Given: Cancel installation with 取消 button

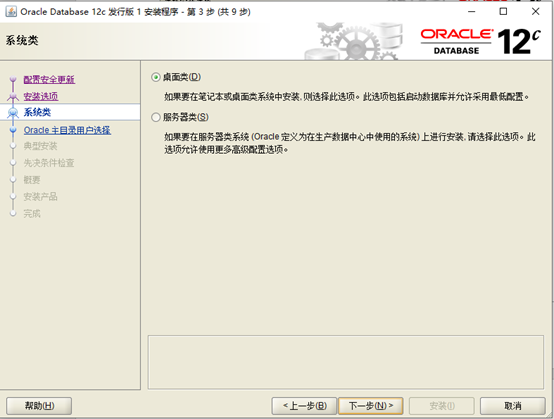Looking at the screenshot, I should [513, 406].
